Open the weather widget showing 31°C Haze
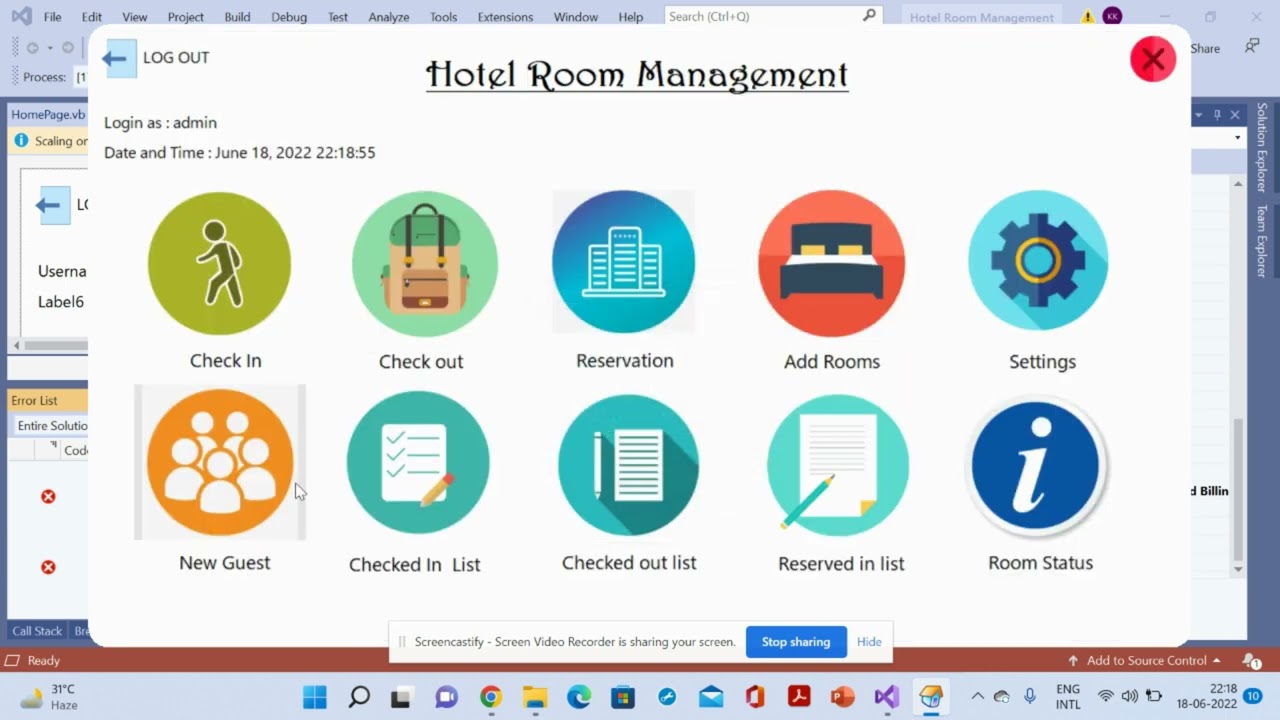 point(49,697)
